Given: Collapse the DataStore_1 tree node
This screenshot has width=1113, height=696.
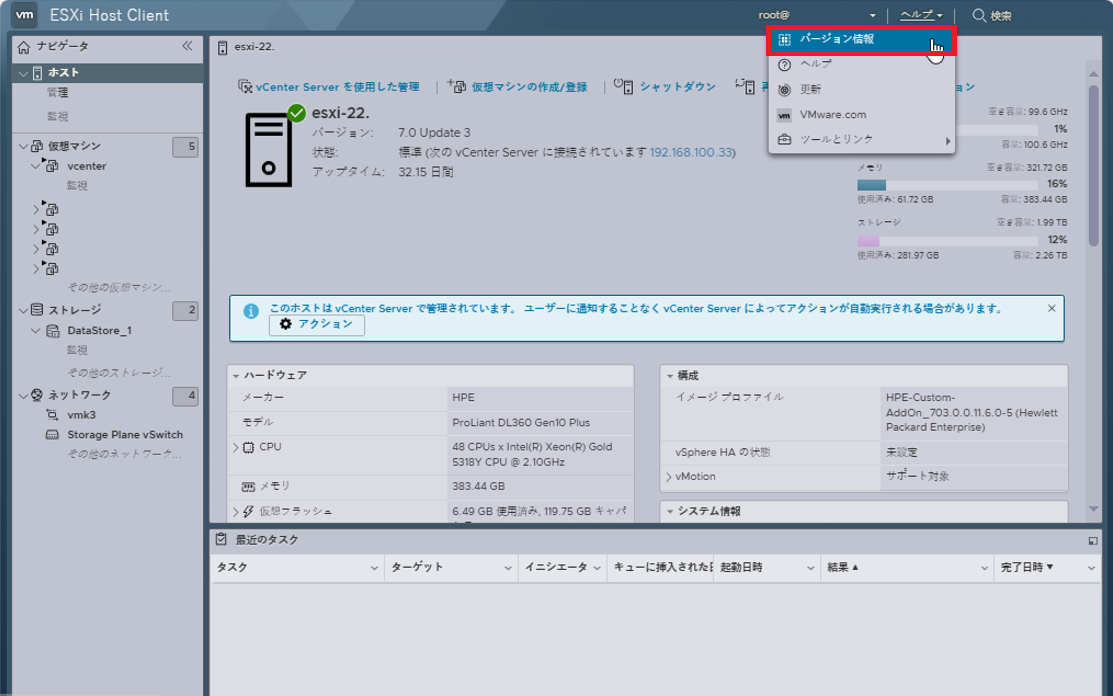Looking at the screenshot, I should (35, 331).
